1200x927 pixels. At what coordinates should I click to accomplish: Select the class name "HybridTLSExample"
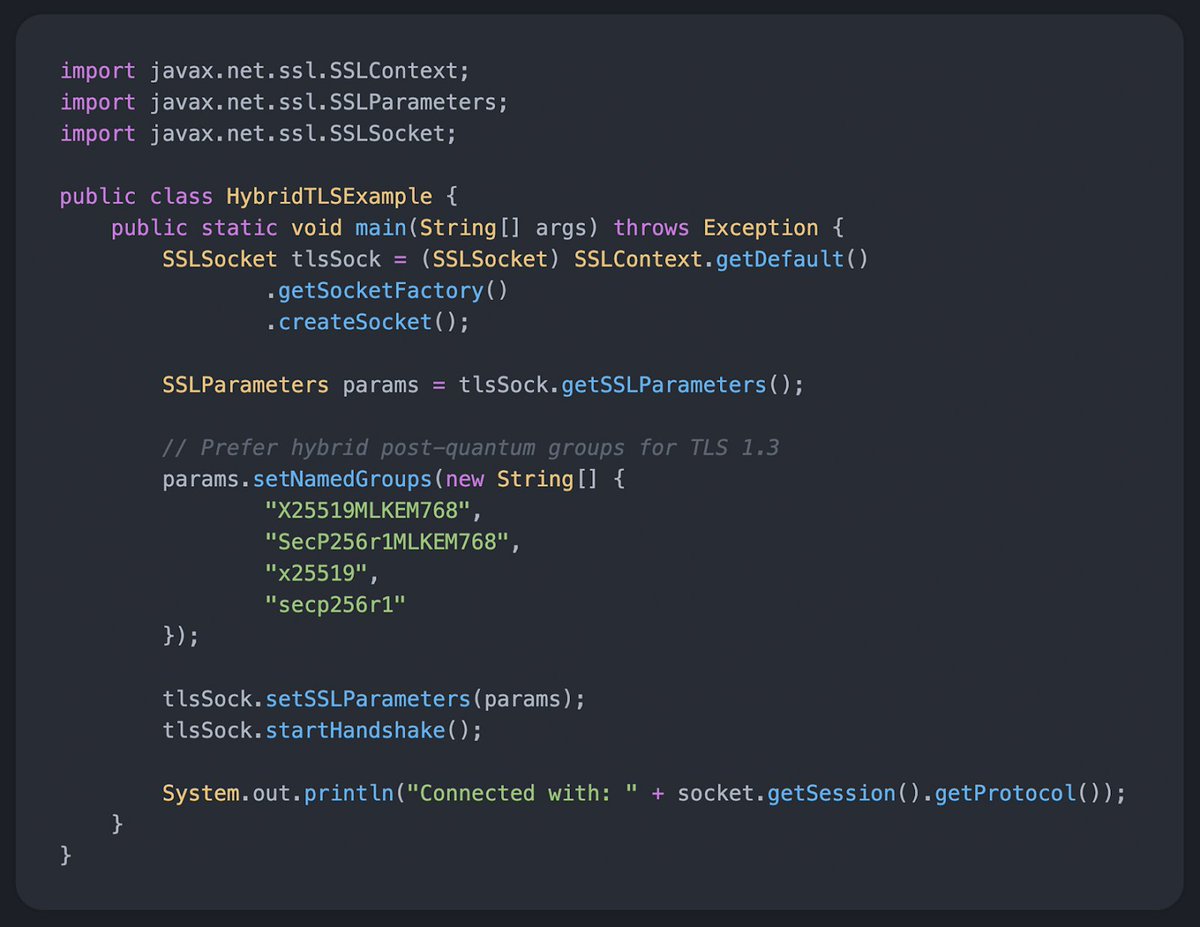[x=329, y=196]
